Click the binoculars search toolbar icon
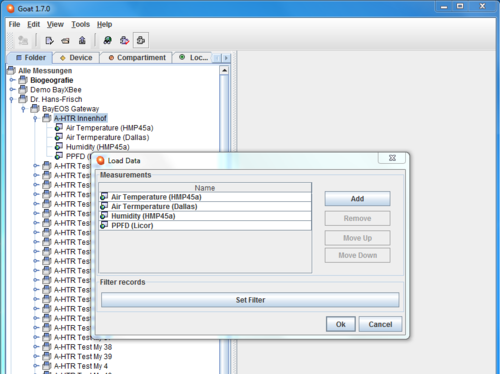Viewport: 500px width, 374px height. pyautogui.click(x=107, y=41)
